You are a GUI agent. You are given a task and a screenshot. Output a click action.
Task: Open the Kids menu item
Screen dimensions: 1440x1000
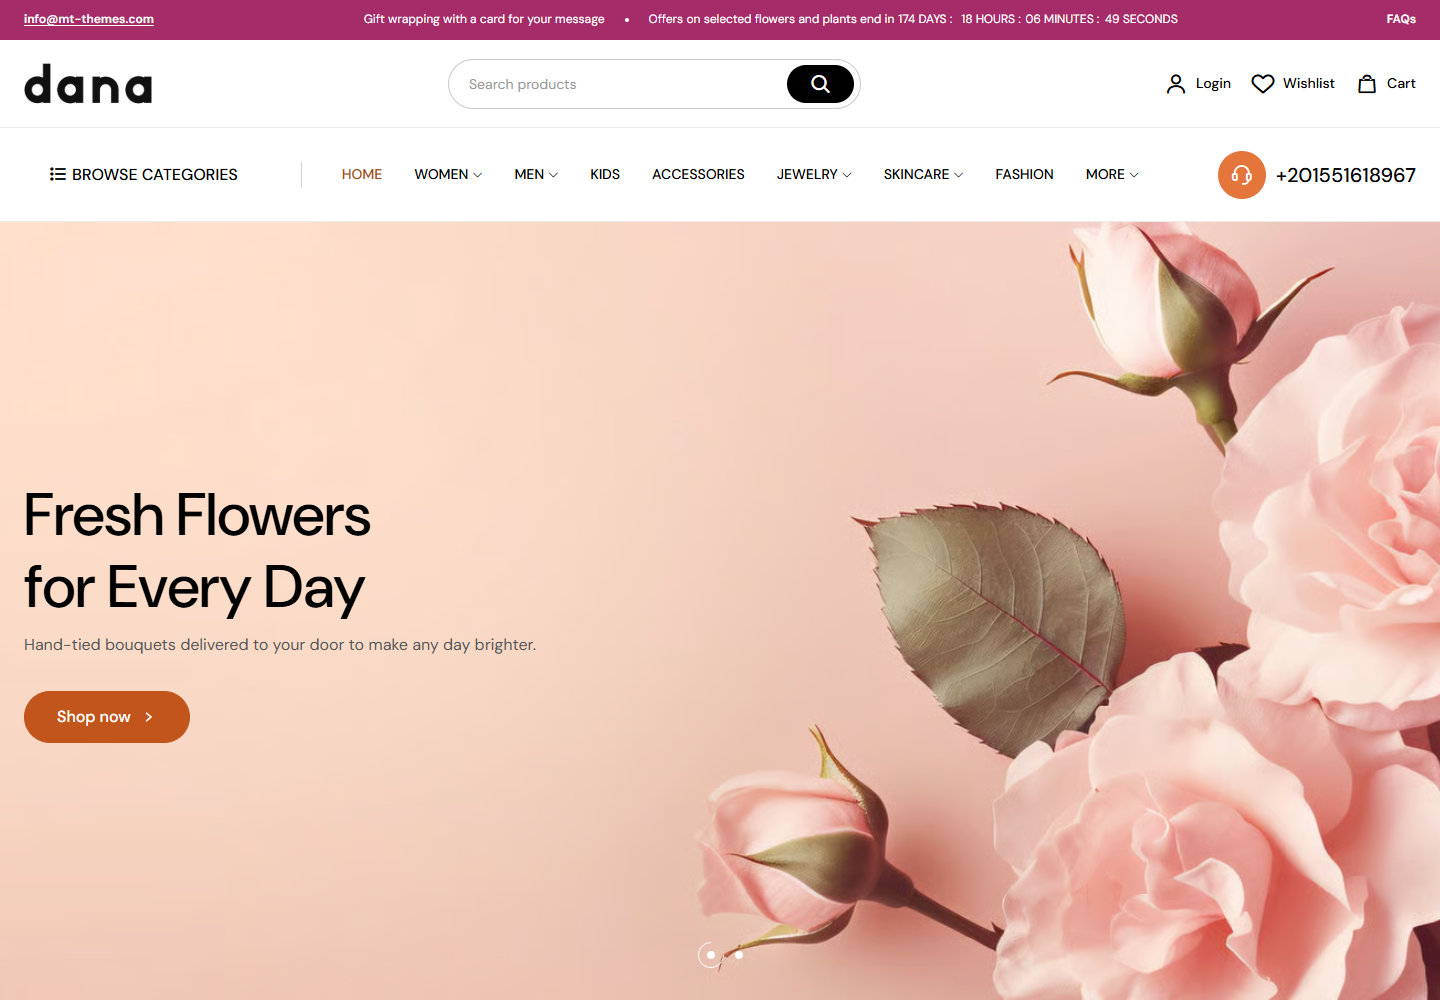(x=605, y=174)
